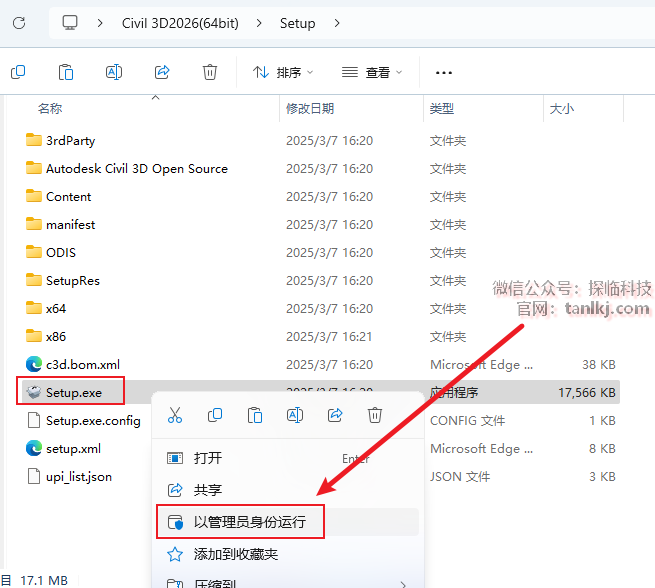The width and height of the screenshot is (655, 588).
Task: Go to Civil 3D2026(64bit) breadcrumb
Action: pyautogui.click(x=180, y=23)
